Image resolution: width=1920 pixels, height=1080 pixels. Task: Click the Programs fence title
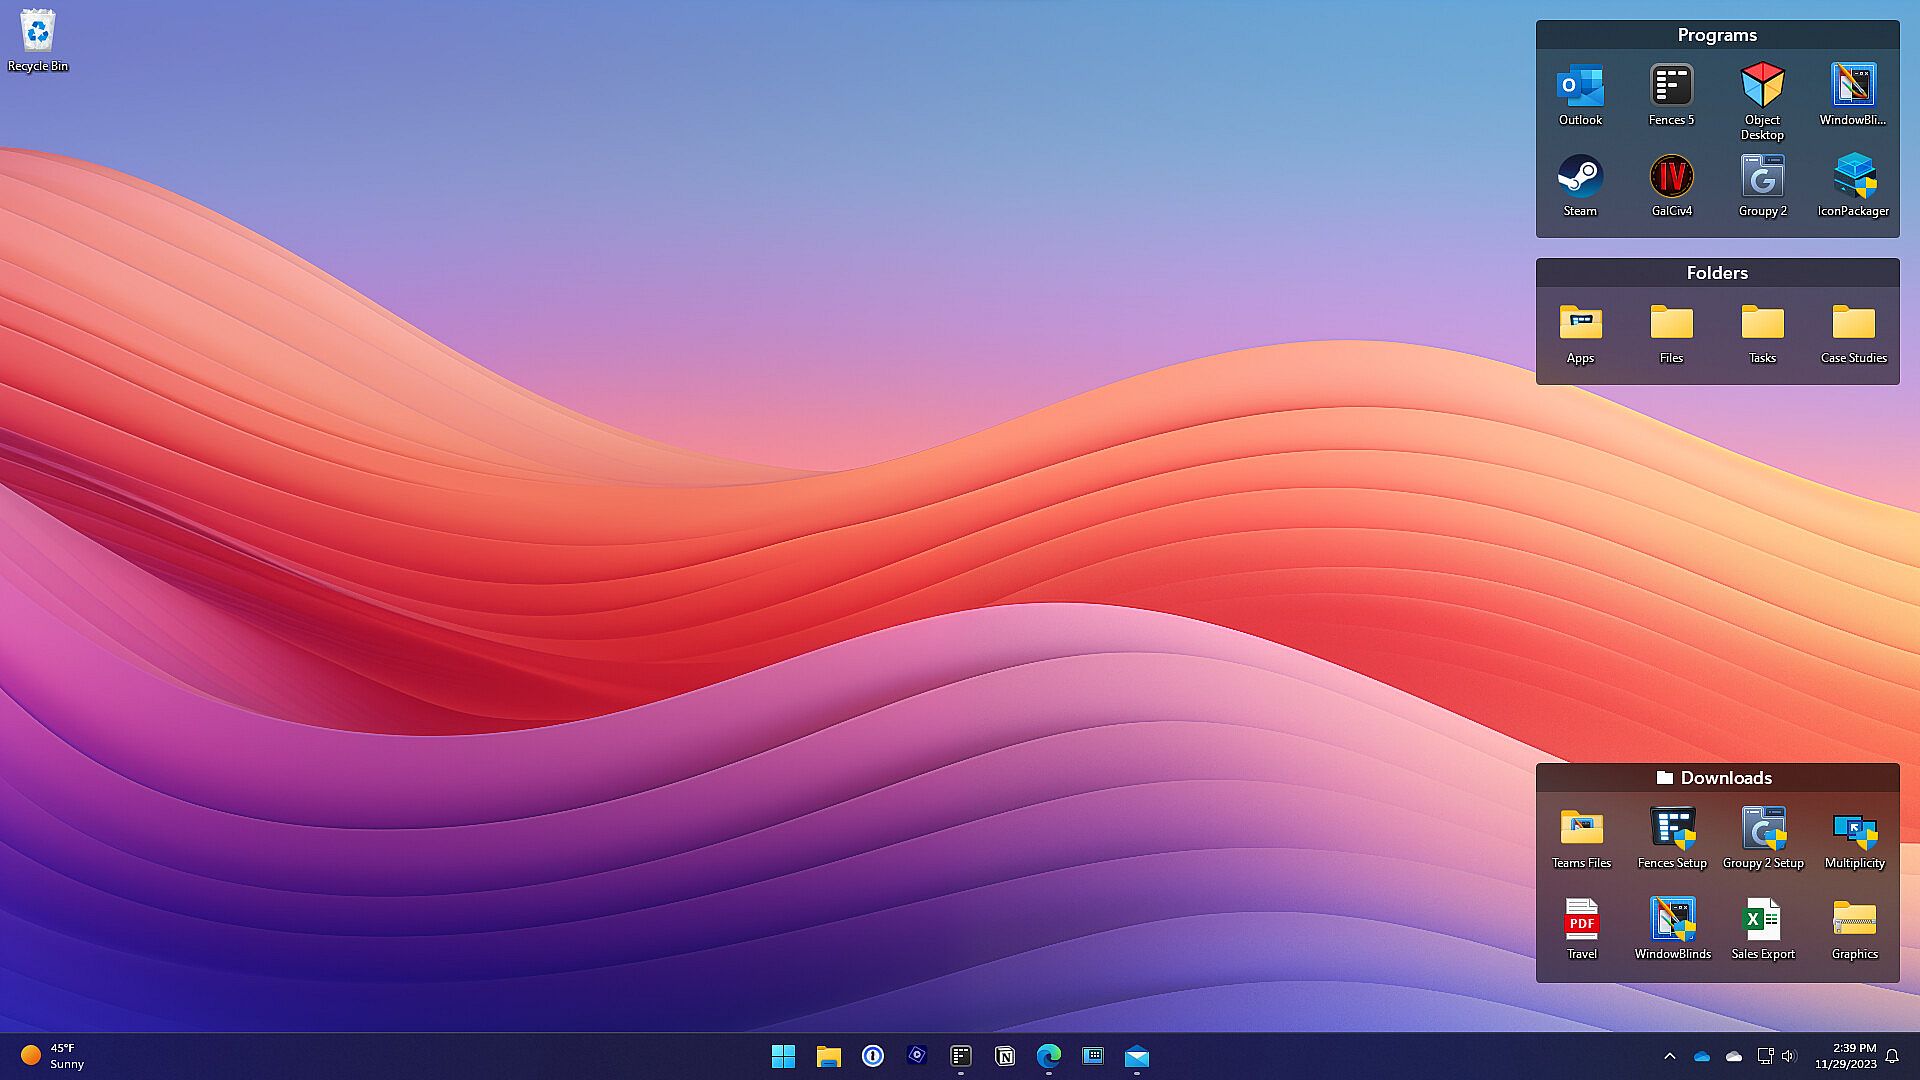click(x=1716, y=35)
